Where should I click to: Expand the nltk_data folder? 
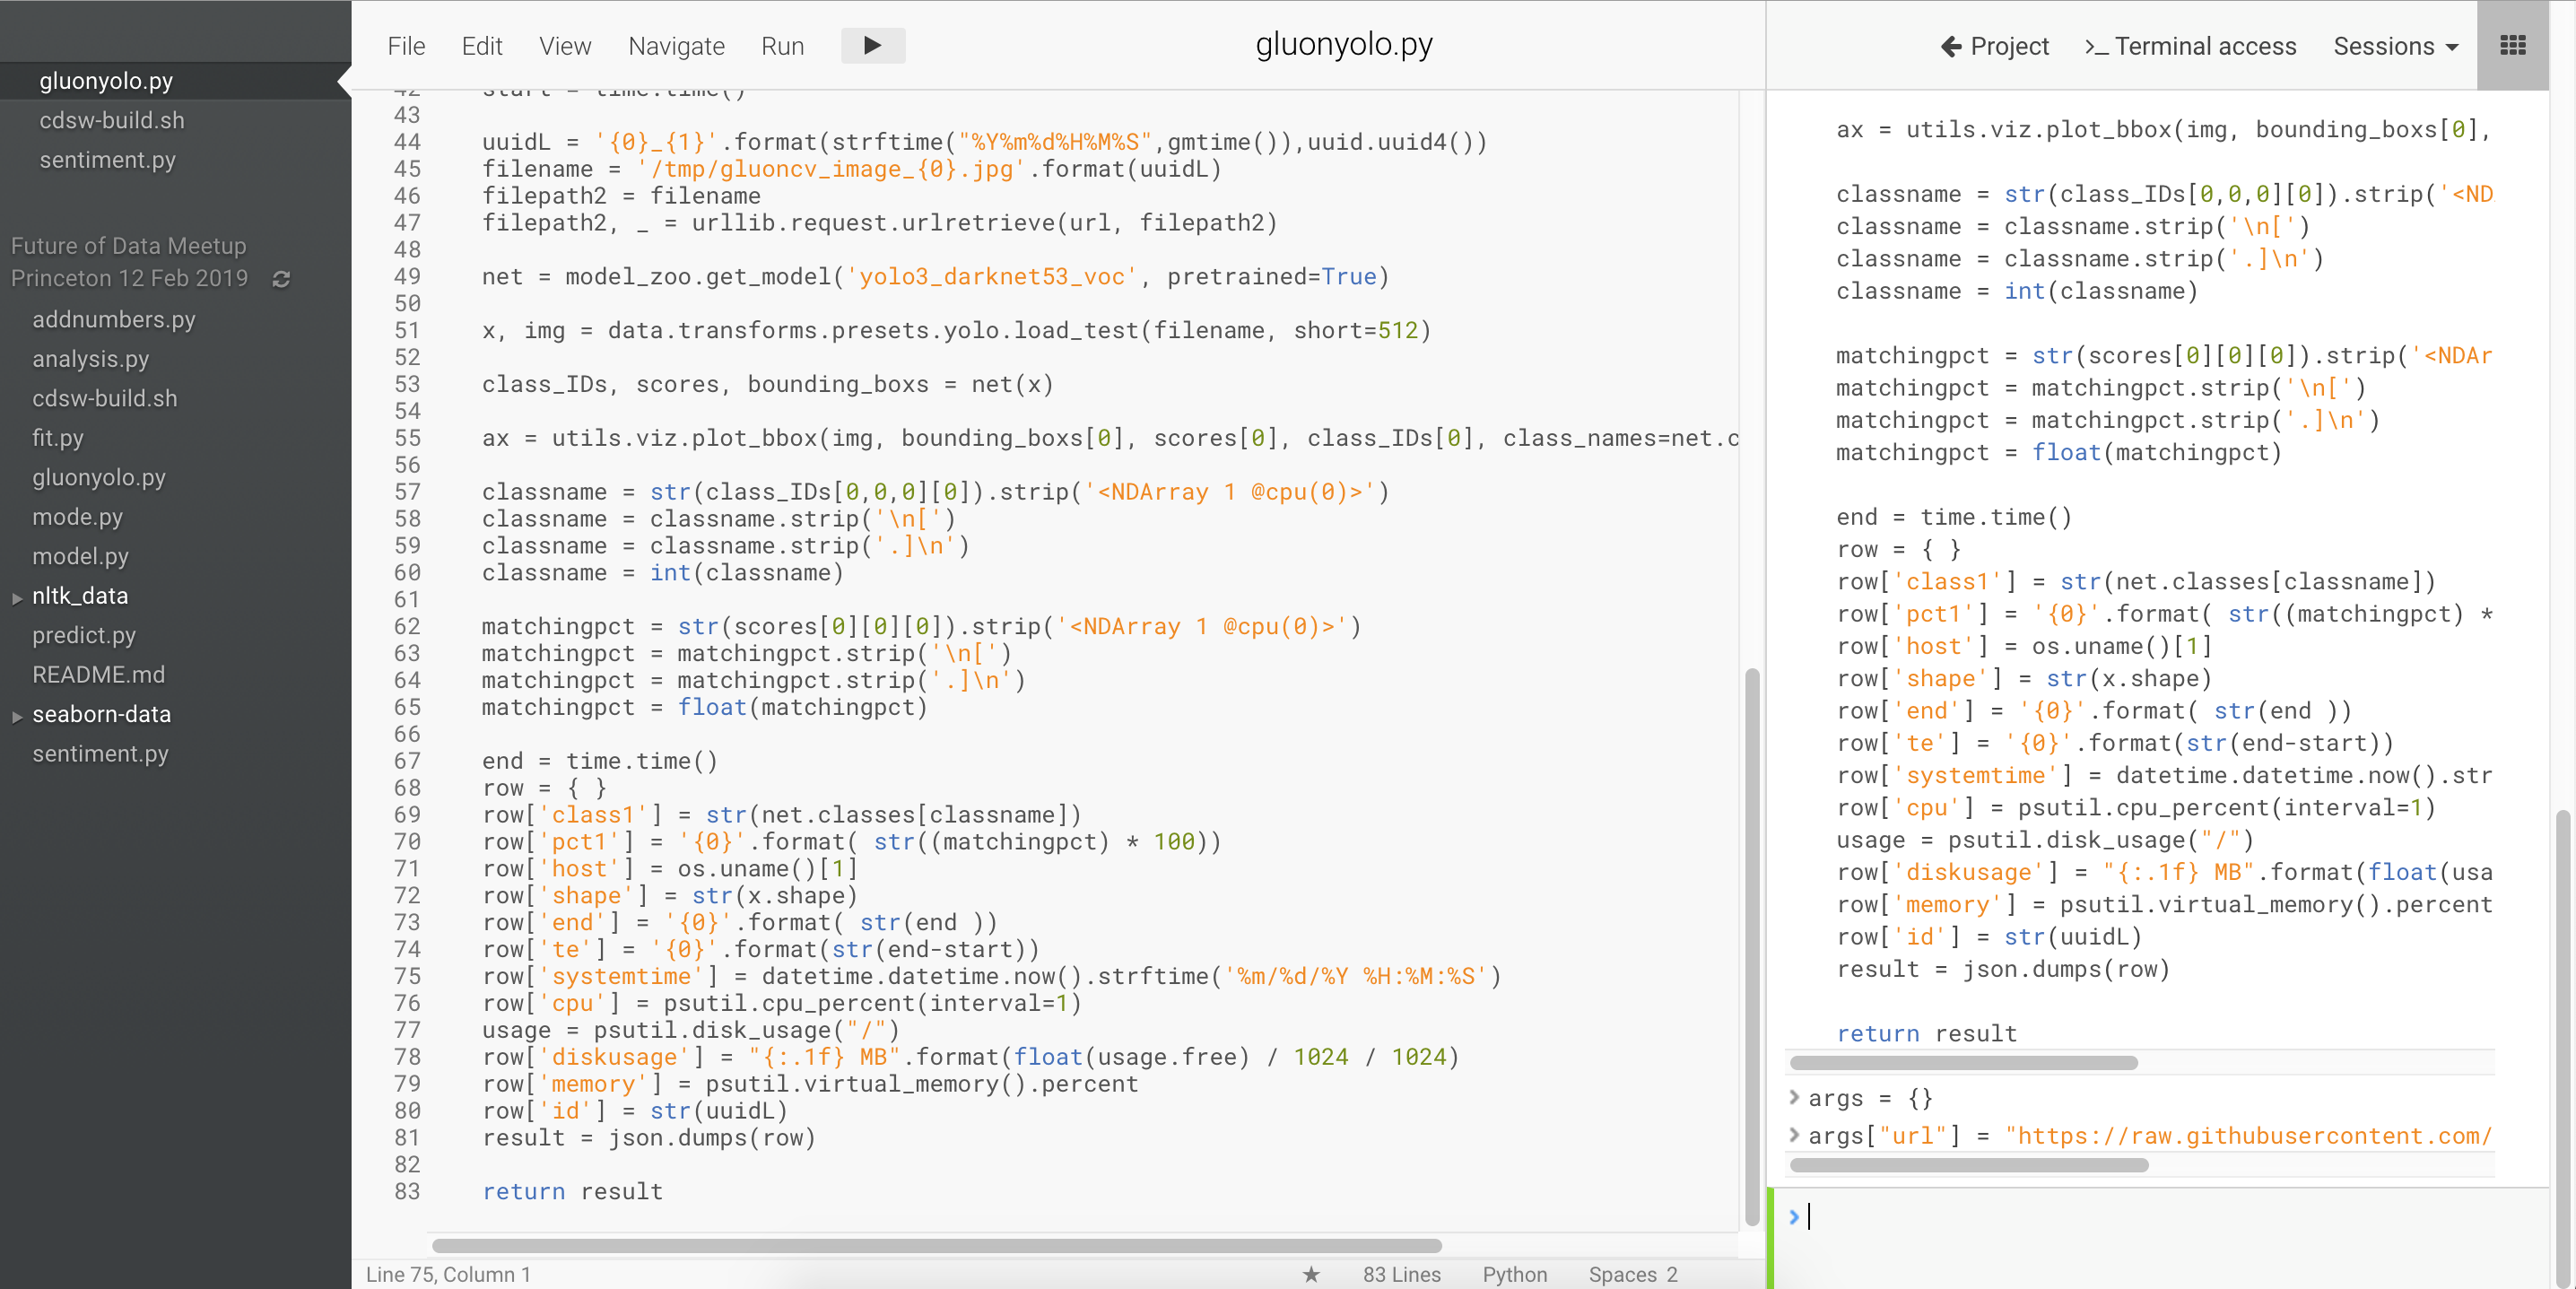point(17,597)
